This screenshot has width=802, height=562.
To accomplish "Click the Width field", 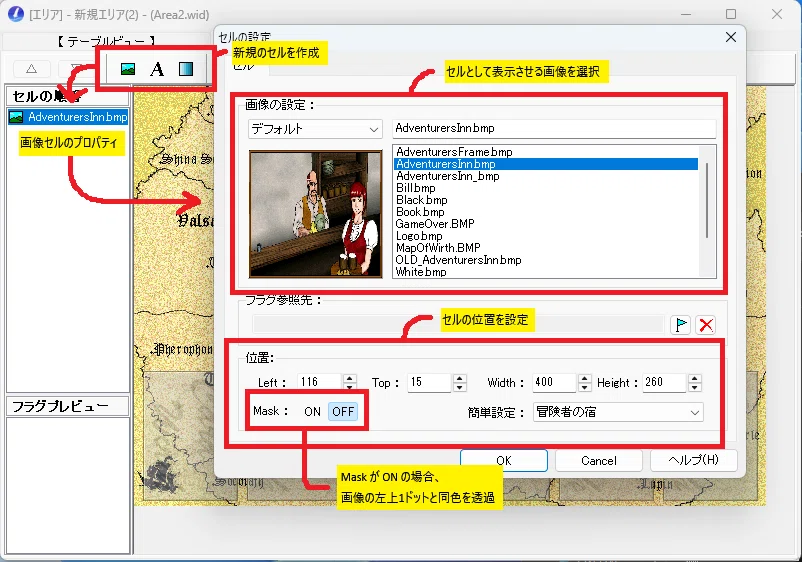I will (554, 383).
